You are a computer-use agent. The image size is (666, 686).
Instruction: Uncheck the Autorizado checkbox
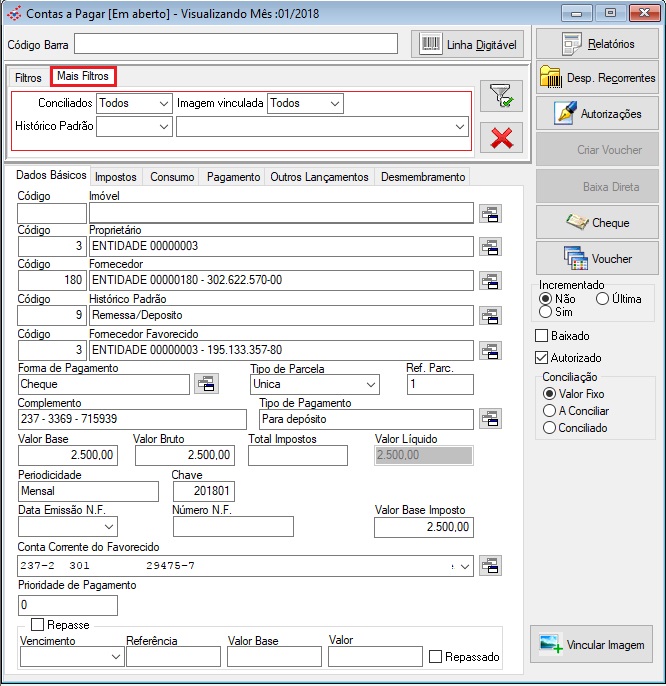[x=543, y=358]
